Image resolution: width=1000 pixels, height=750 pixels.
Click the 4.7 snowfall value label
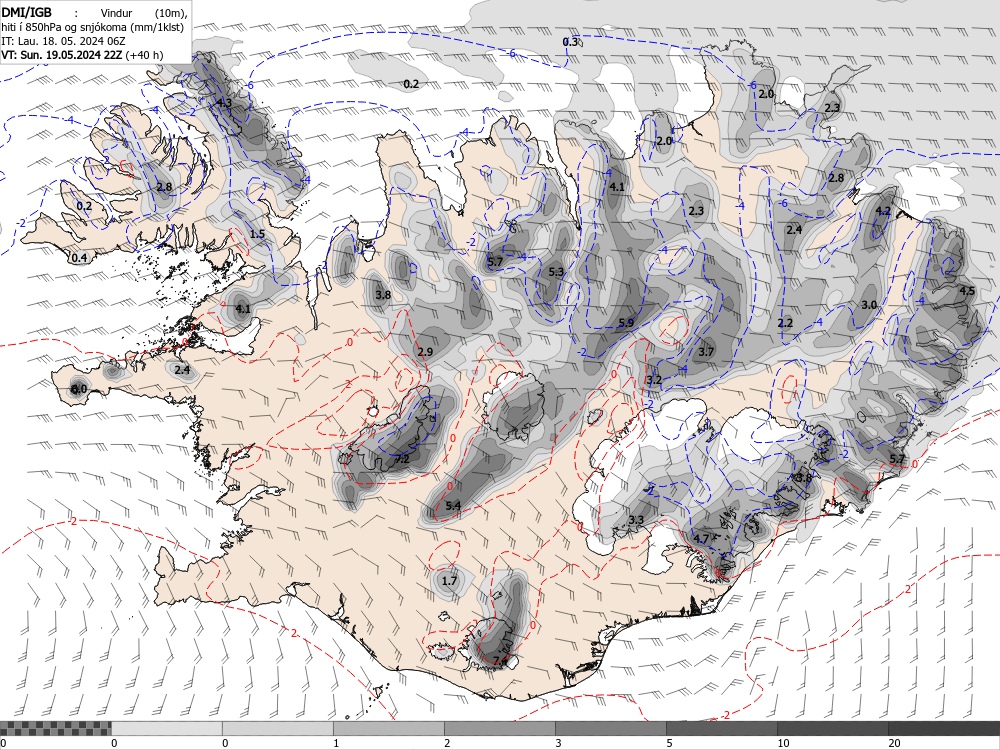click(x=701, y=539)
